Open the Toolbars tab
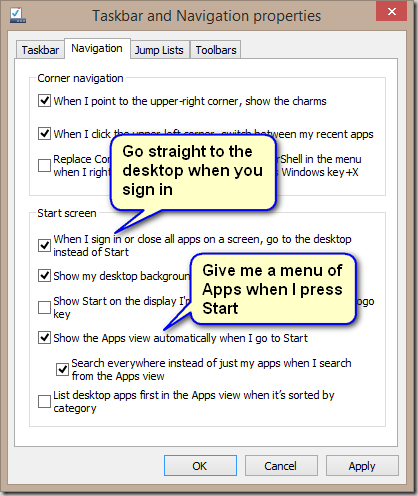Viewport: 418px width, 496px height. pos(216,50)
